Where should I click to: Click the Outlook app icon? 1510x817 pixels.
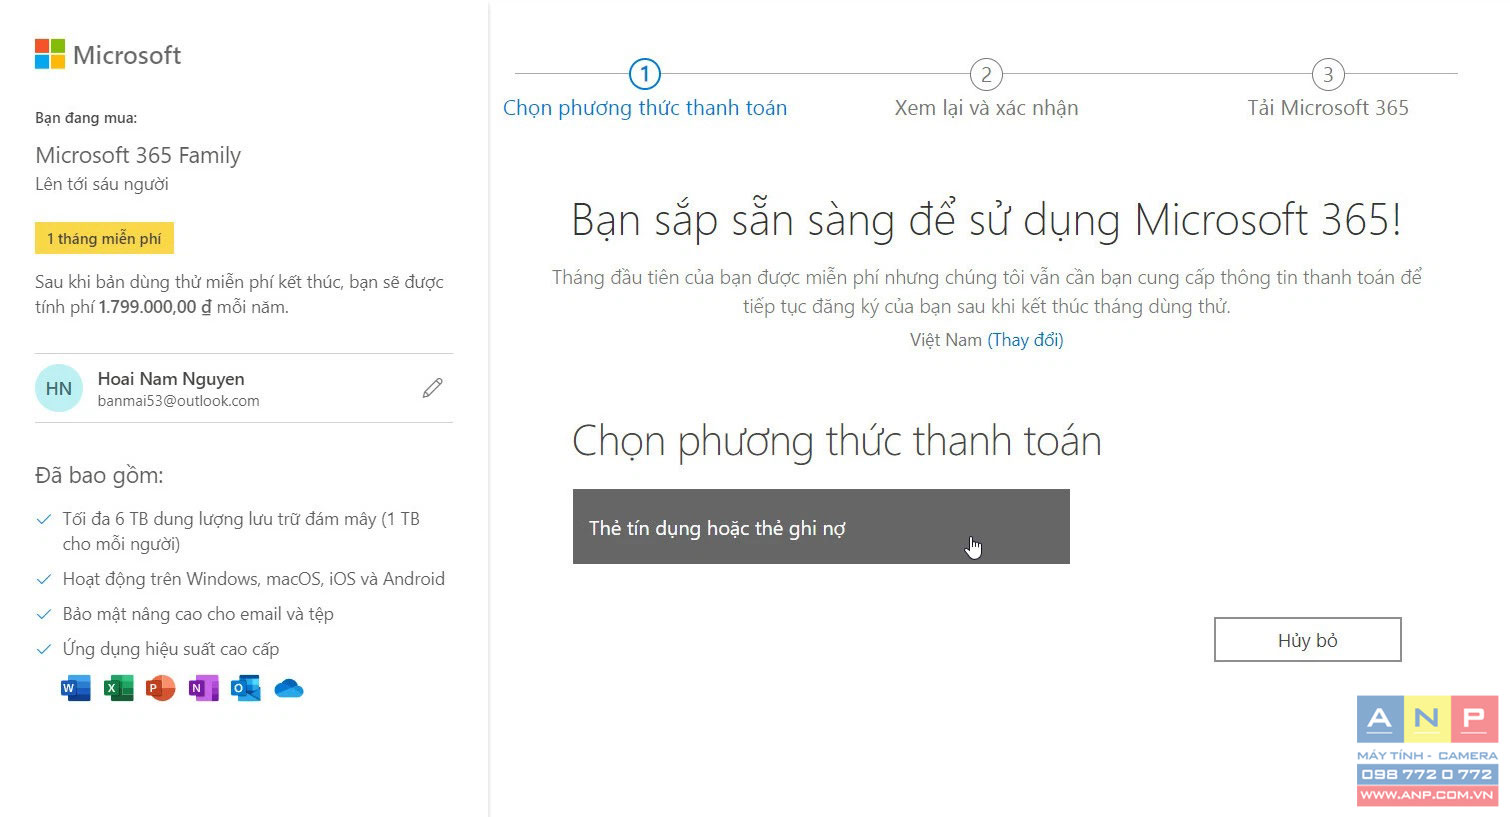tap(245, 688)
